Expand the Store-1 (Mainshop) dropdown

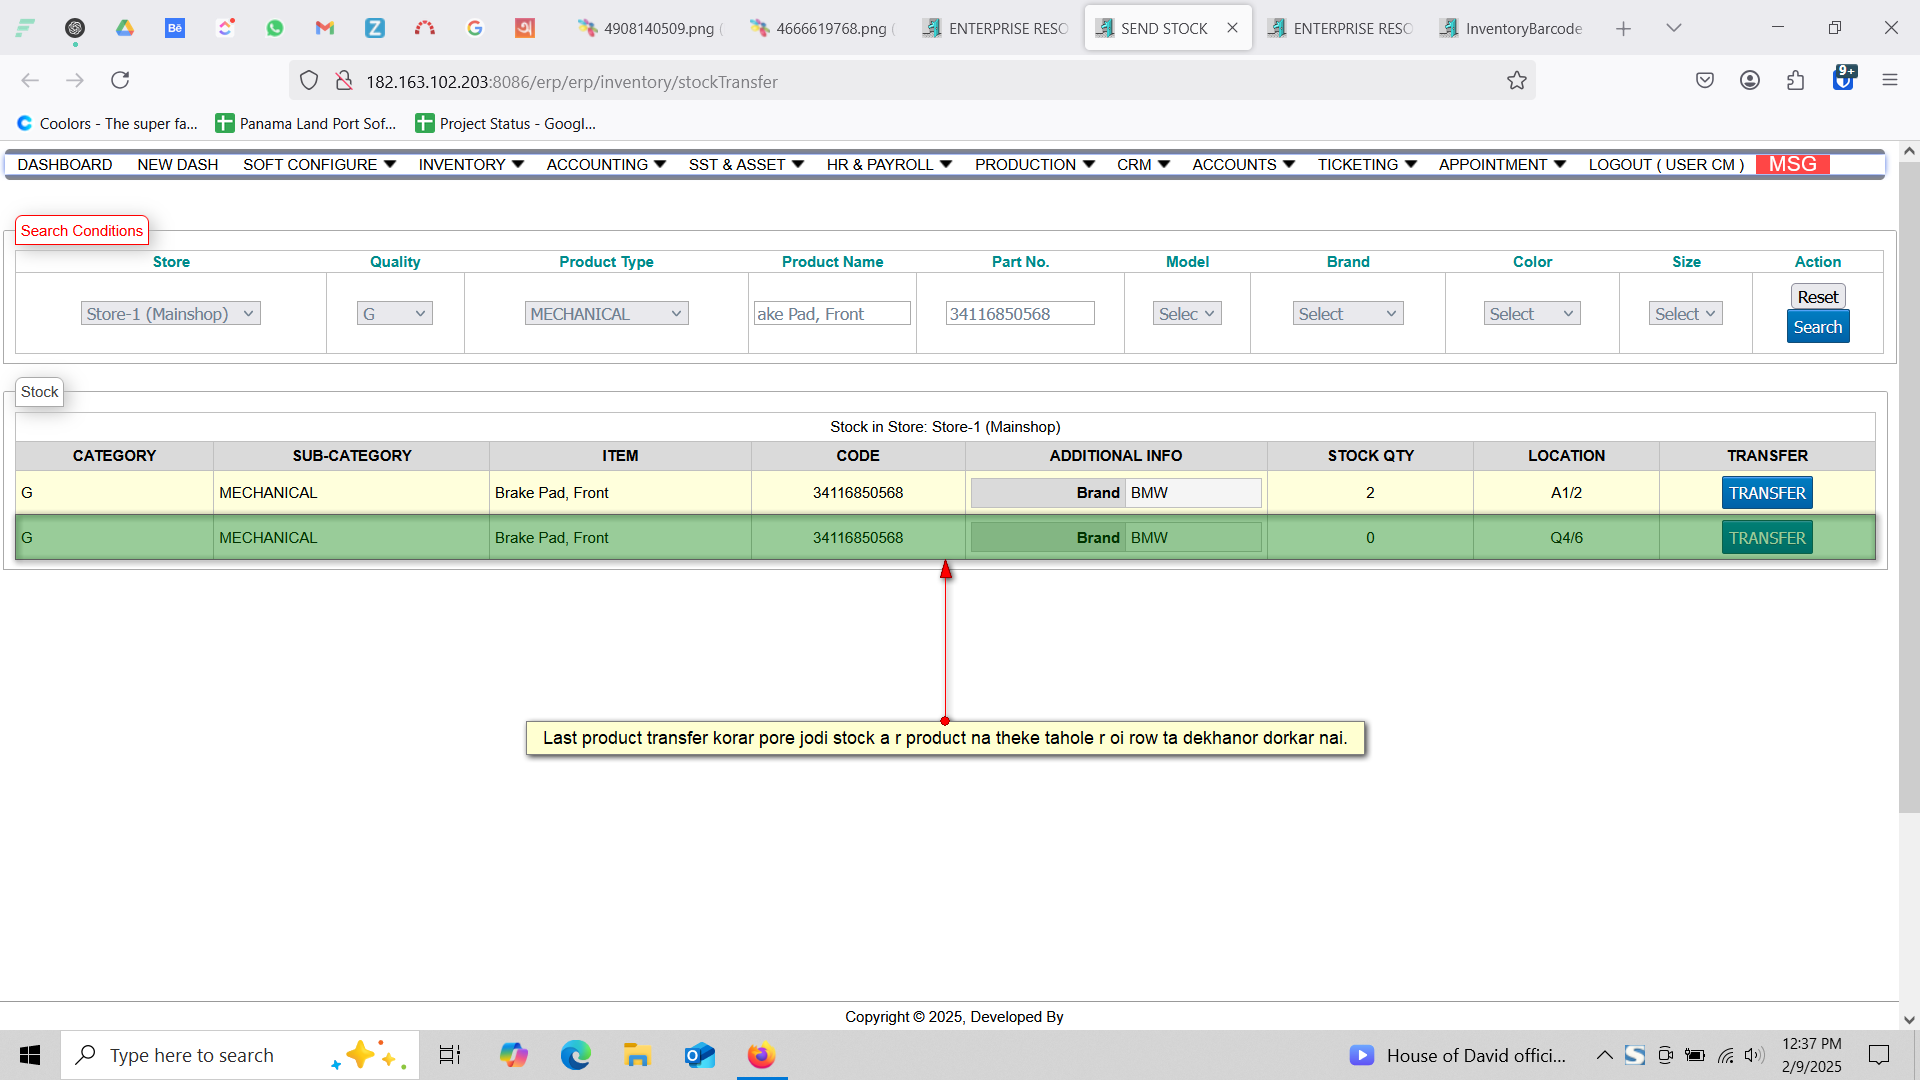click(170, 314)
